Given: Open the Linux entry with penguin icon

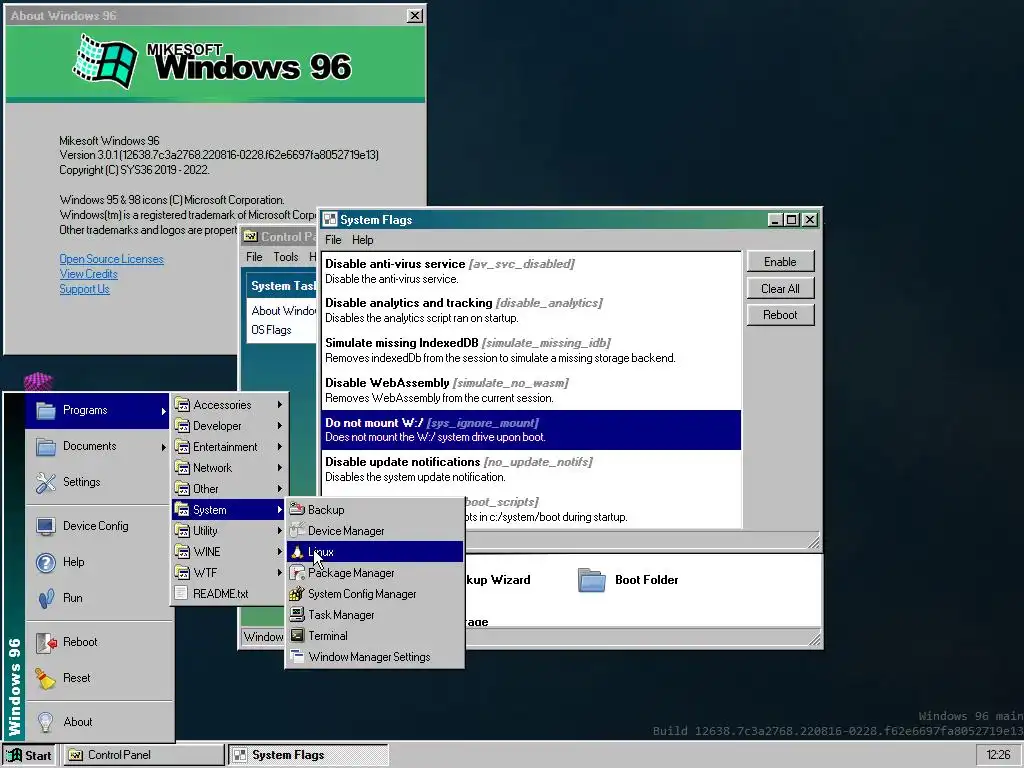Looking at the screenshot, I should (x=375, y=552).
